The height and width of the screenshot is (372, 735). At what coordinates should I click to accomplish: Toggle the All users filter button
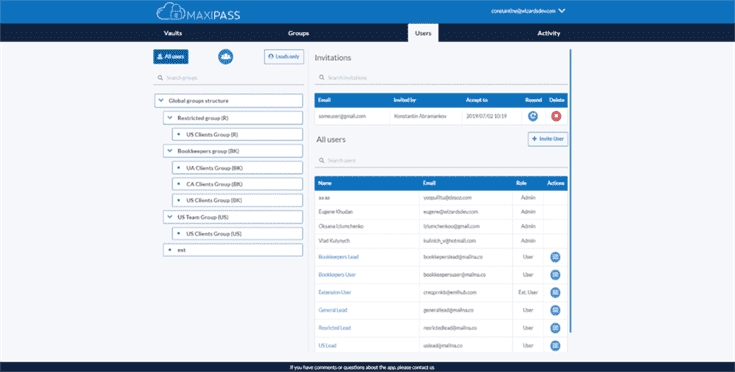(171, 57)
